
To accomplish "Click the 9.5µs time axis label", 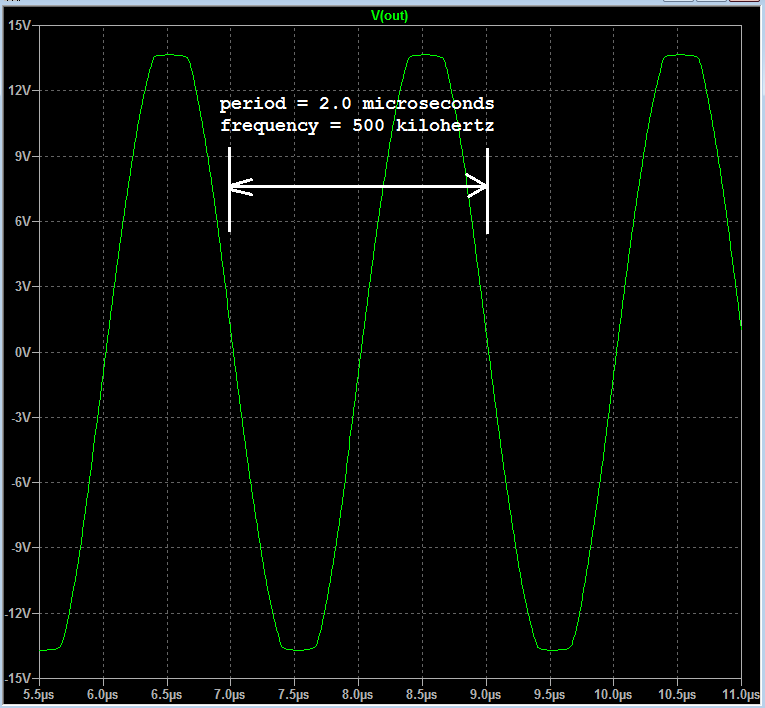I will tap(549, 695).
